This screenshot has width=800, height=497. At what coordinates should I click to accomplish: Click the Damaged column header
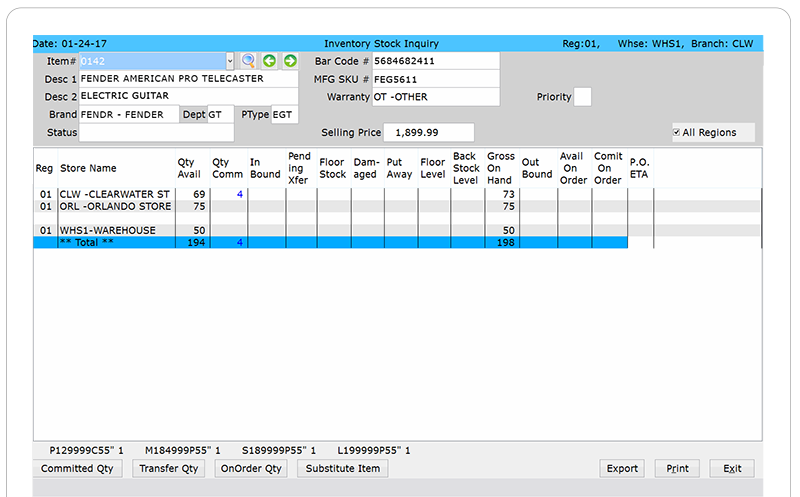pyautogui.click(x=367, y=168)
